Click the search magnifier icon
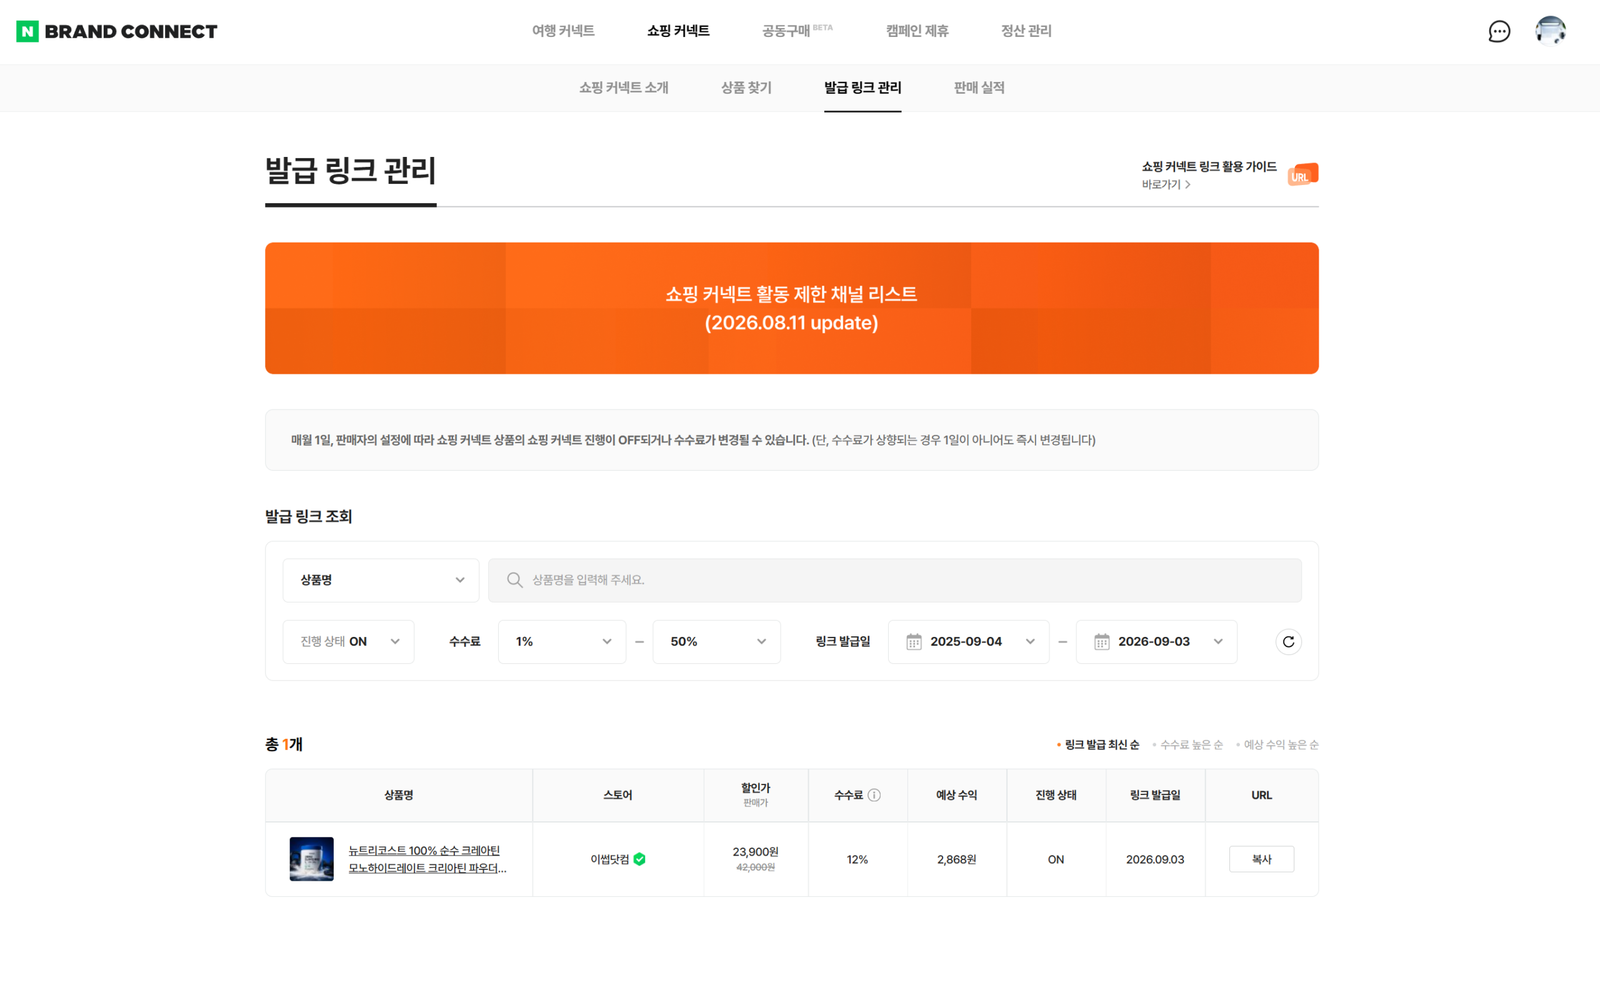The height and width of the screenshot is (997, 1600). pyautogui.click(x=514, y=580)
